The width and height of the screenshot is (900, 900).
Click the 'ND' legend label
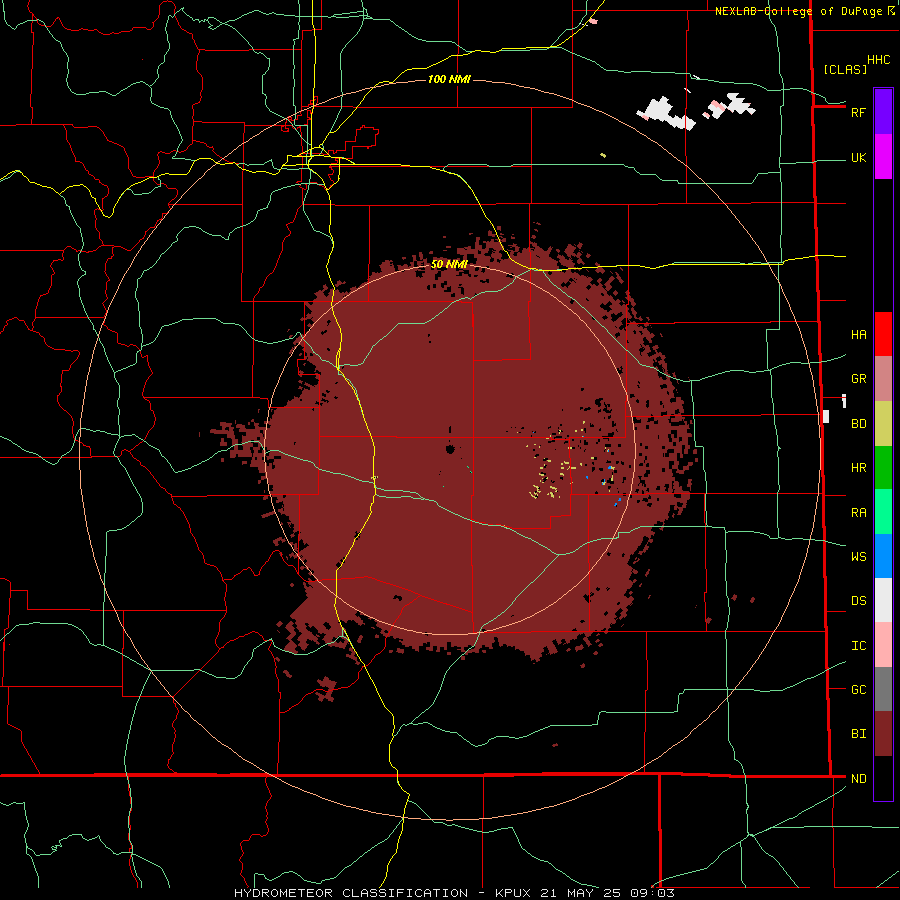pyautogui.click(x=858, y=779)
